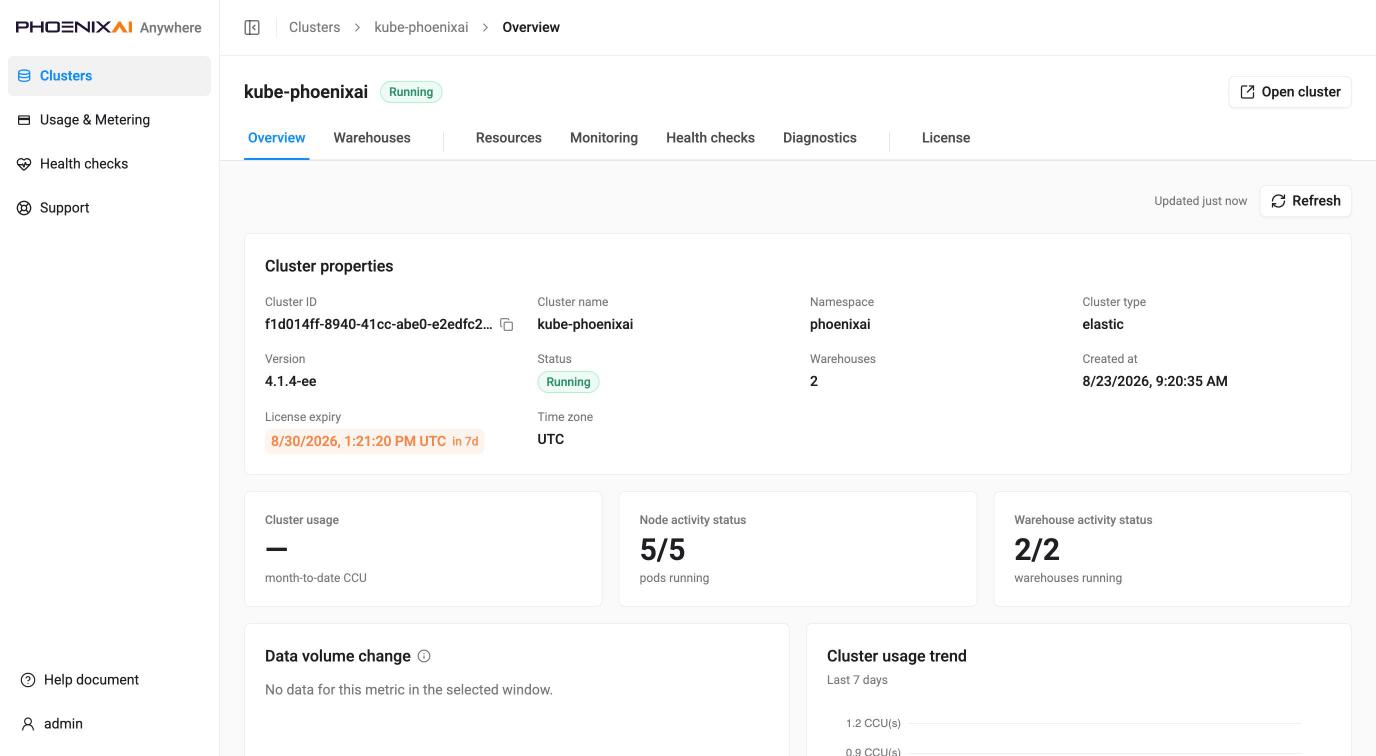The width and height of the screenshot is (1376, 756).
Task: Click the 'No data for this metric' message
Action: [409, 690]
